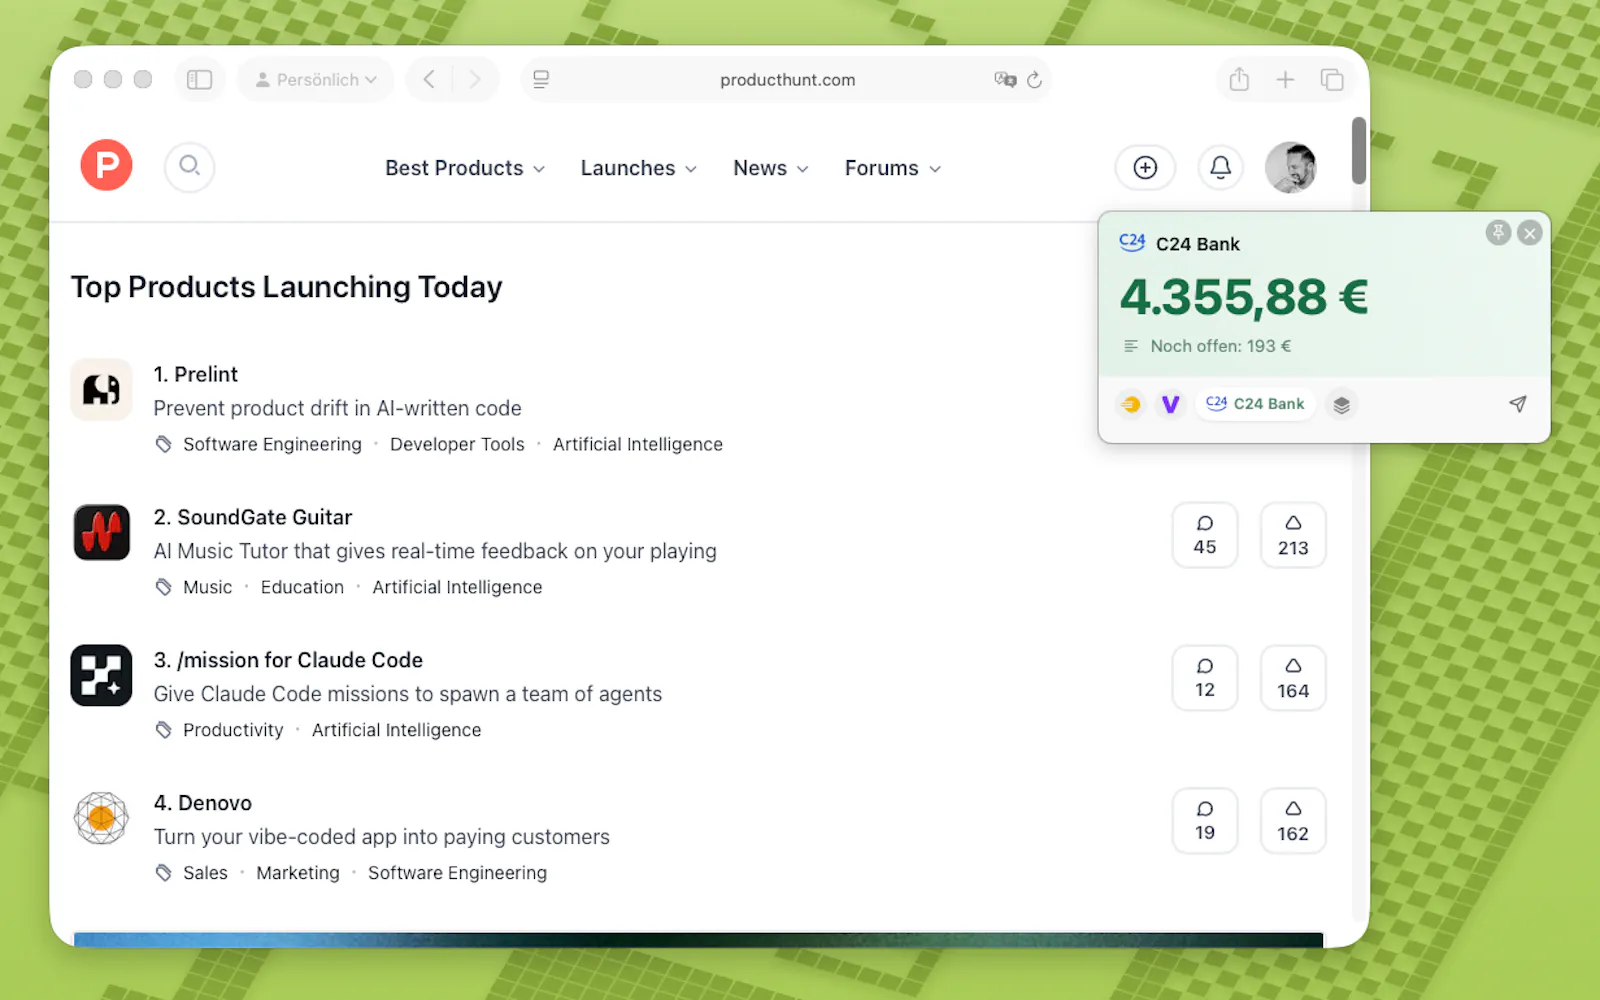Click the send arrow icon in widget
The width and height of the screenshot is (1600, 1000).
[1517, 404]
